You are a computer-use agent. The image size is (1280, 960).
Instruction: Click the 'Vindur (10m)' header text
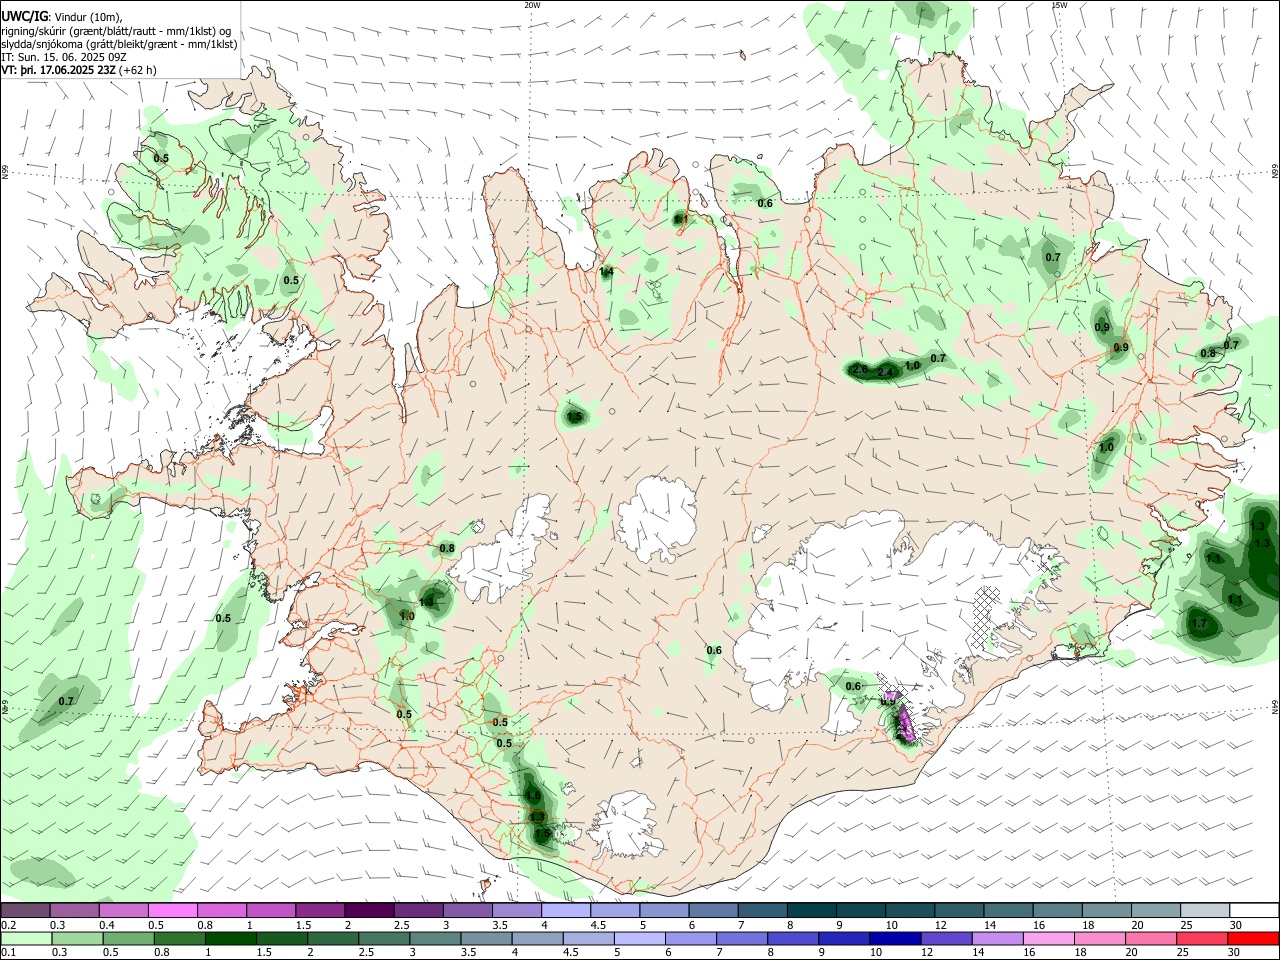[87, 16]
